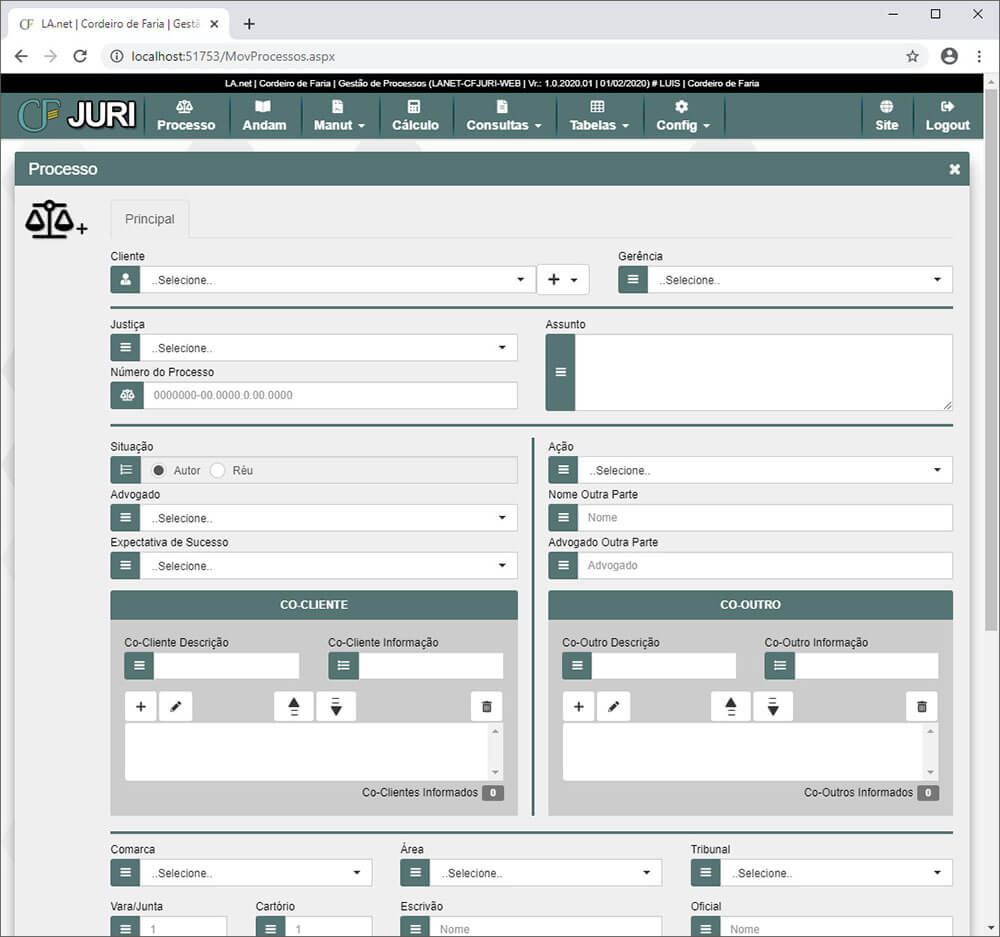Click the Cálculo calculator icon in navbar

click(x=414, y=107)
